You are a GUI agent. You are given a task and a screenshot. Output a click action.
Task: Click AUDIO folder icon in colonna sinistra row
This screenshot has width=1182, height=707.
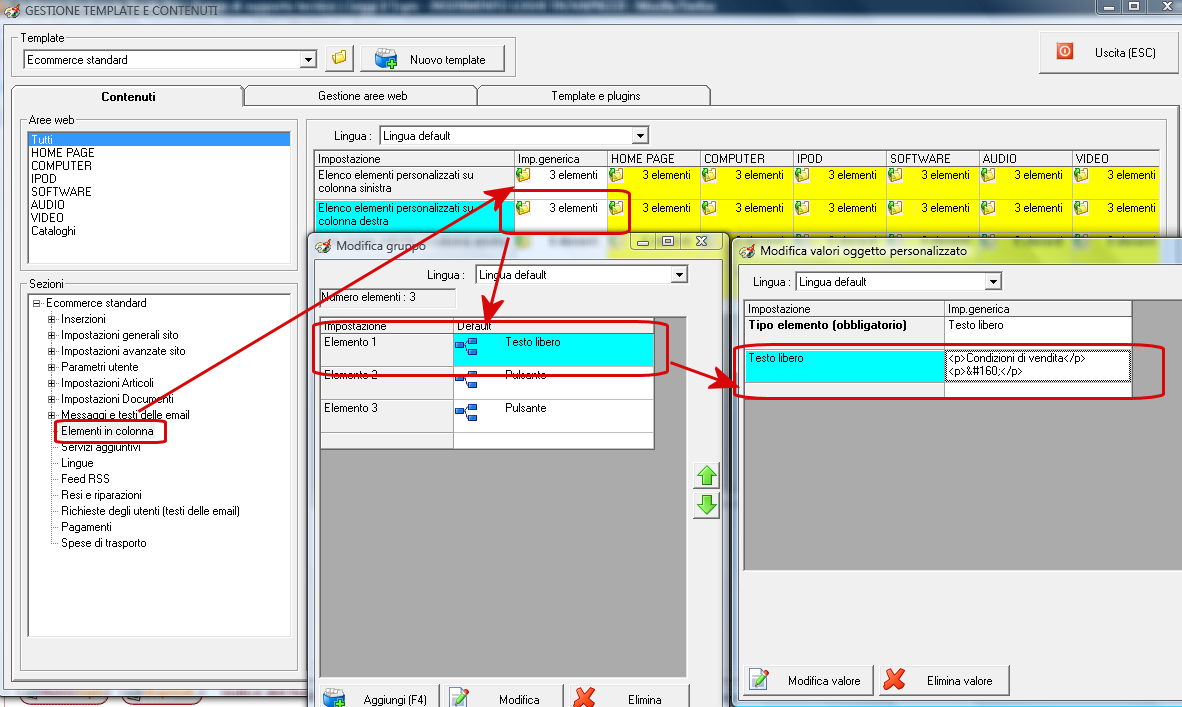(988, 175)
